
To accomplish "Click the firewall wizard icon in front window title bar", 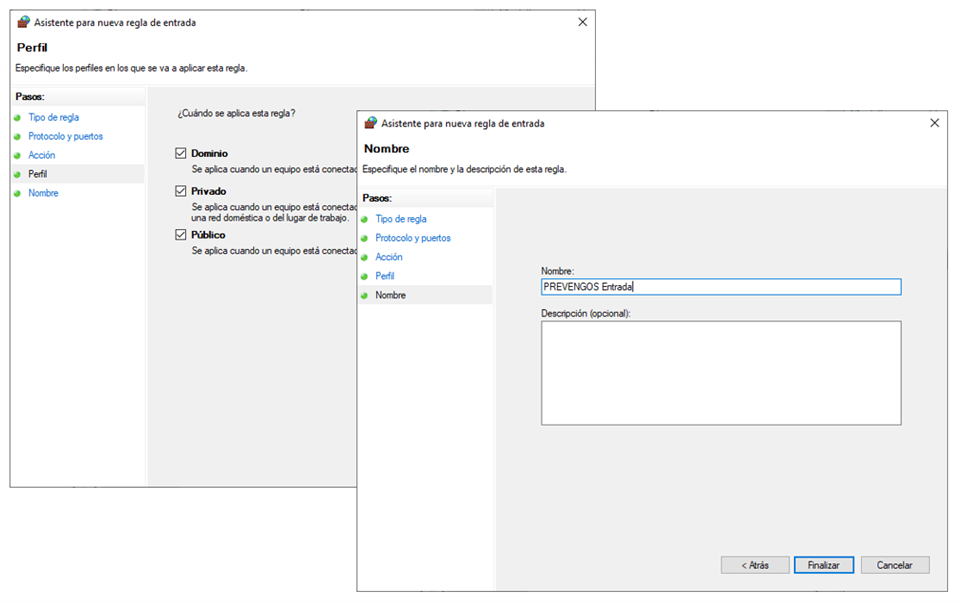I will (x=371, y=123).
